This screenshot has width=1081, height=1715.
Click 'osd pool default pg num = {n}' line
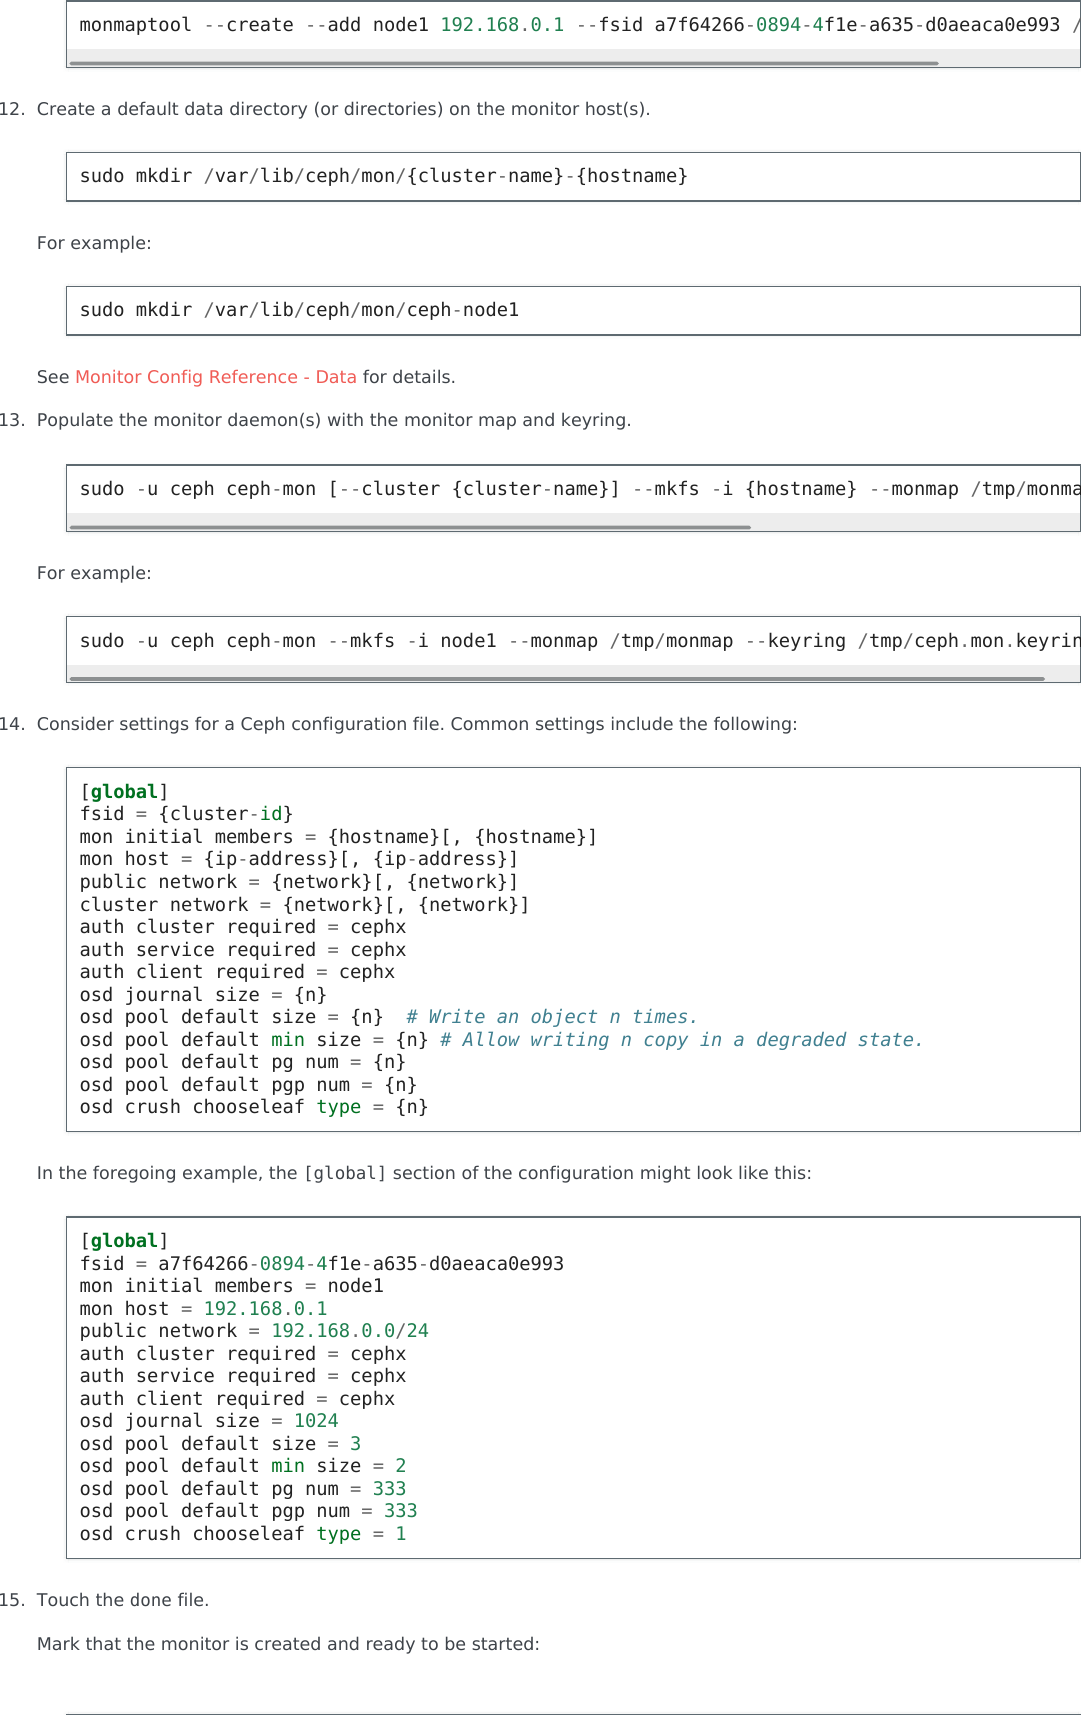coord(242,1062)
